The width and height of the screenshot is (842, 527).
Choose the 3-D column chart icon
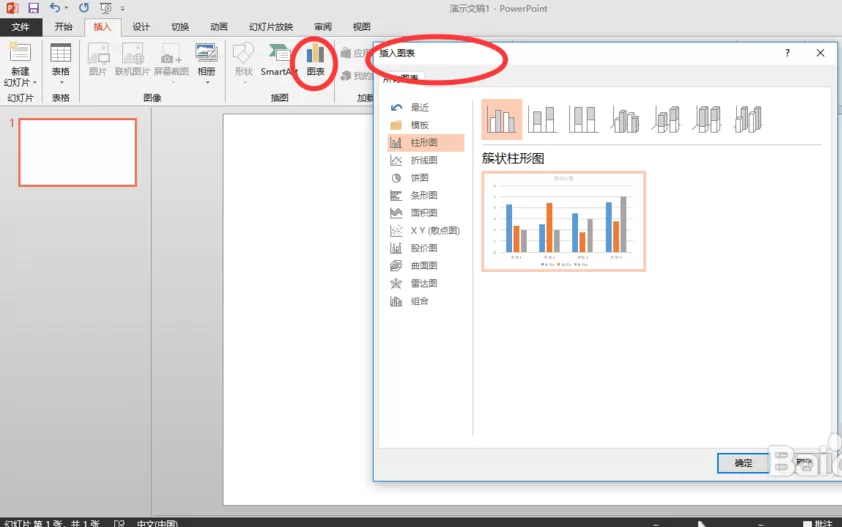click(x=748, y=119)
